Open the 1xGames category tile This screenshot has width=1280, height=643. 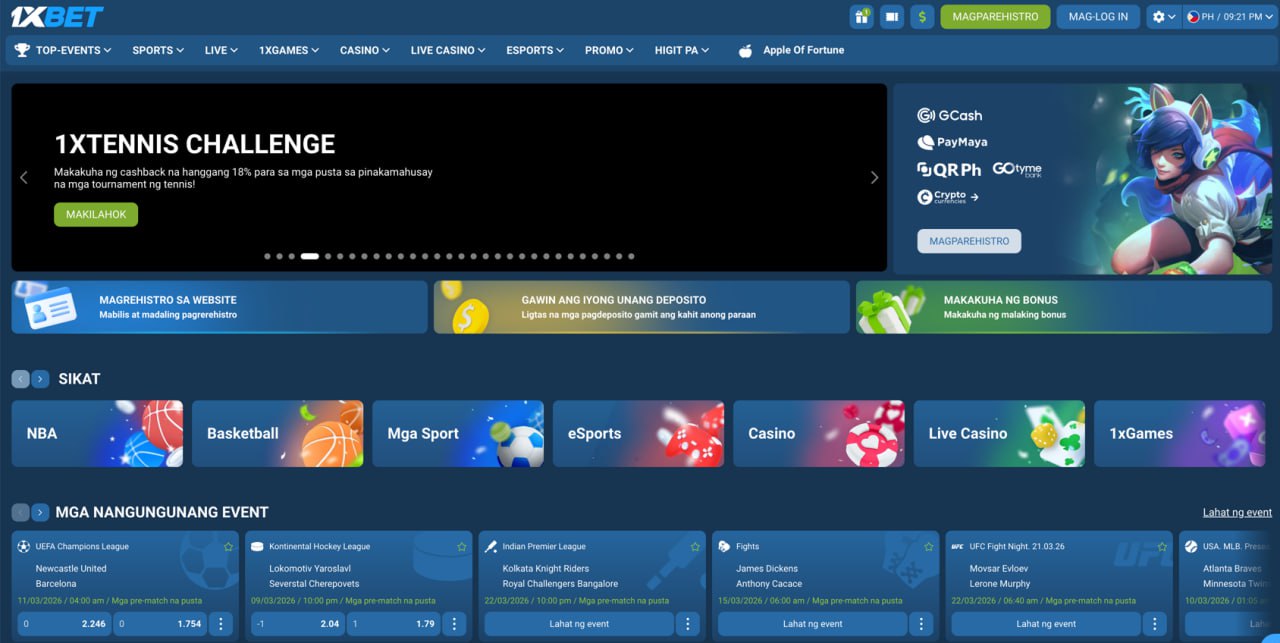[1180, 434]
